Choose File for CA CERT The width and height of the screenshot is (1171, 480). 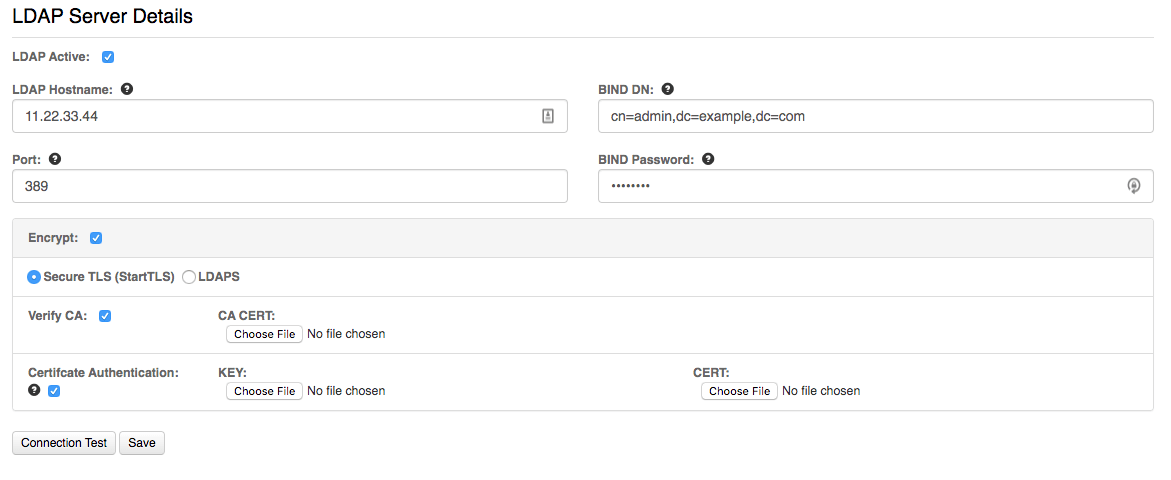tap(264, 334)
